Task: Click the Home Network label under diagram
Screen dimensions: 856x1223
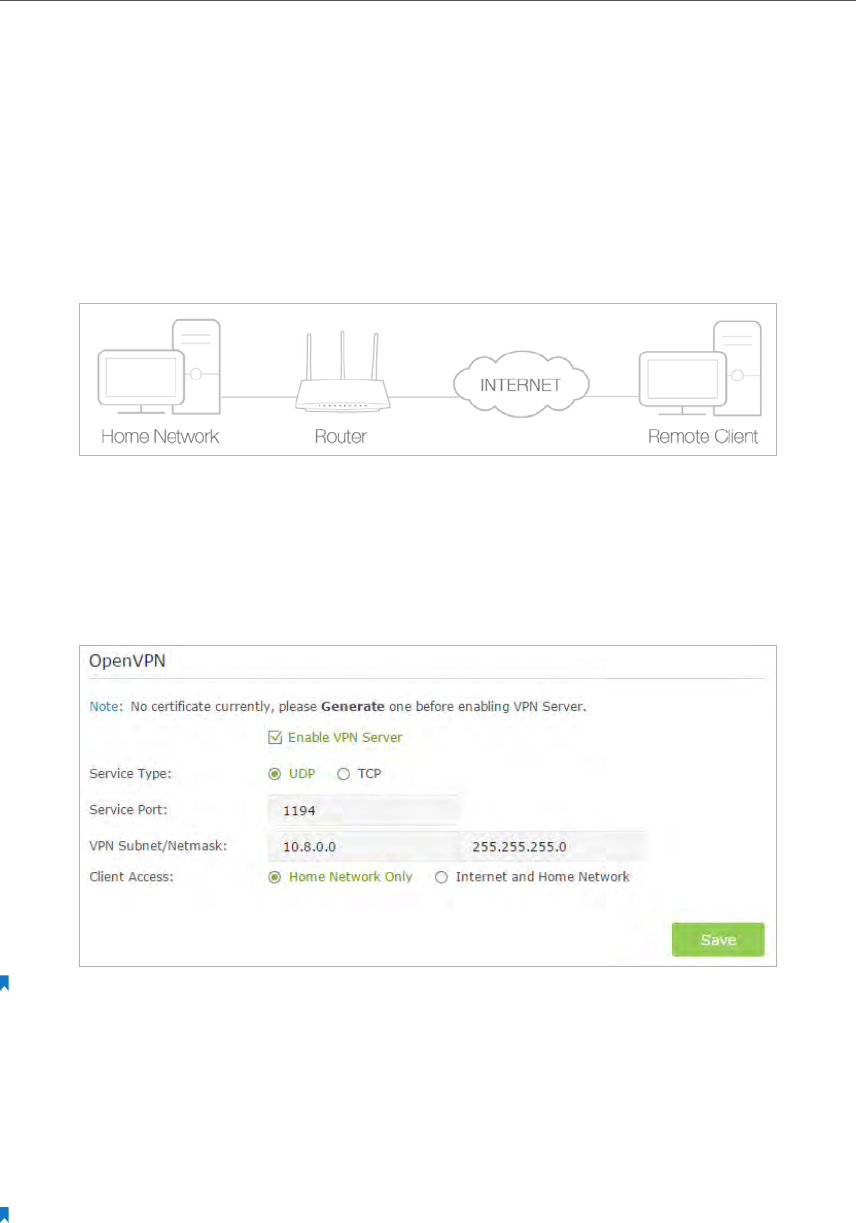Action: coord(159,437)
